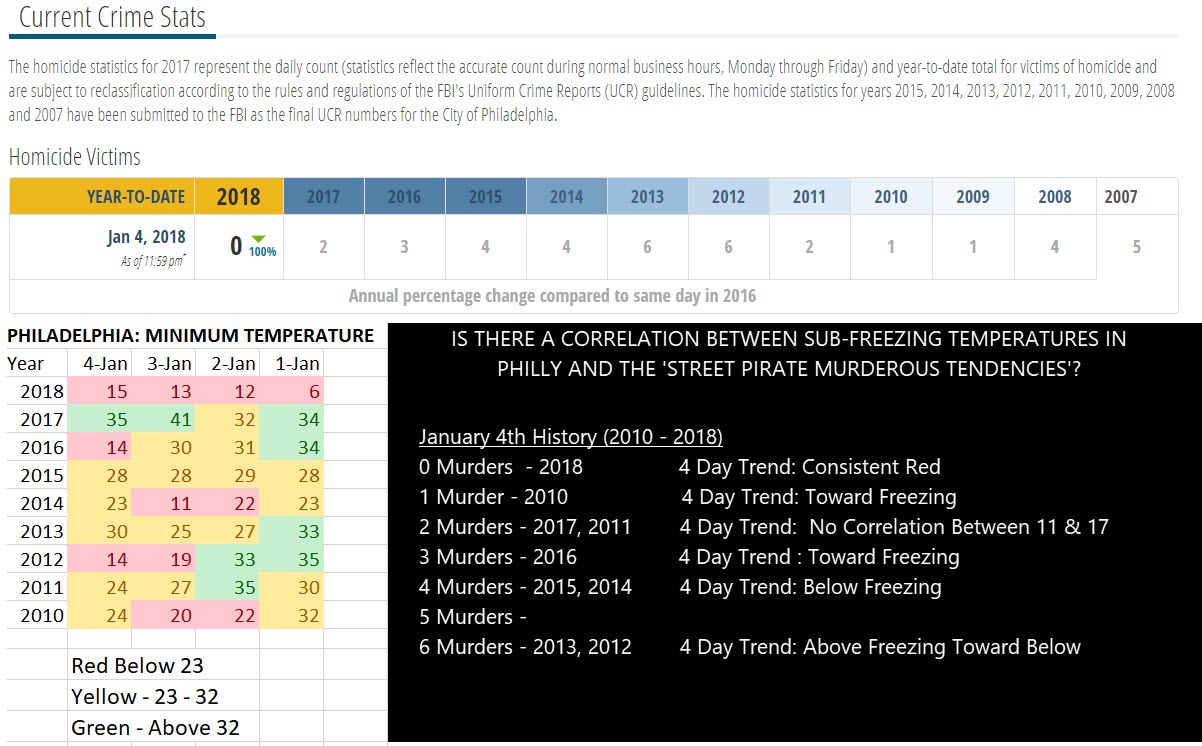Click the homicide count 2 under 2017
This screenshot has width=1202, height=746.
323,246
